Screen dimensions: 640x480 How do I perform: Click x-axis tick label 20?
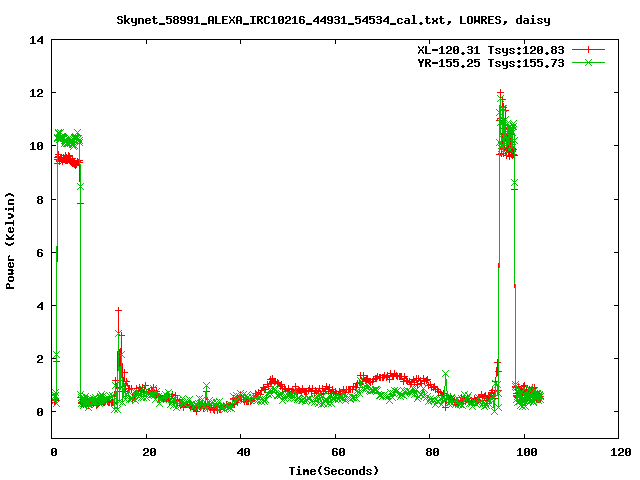click(149, 452)
